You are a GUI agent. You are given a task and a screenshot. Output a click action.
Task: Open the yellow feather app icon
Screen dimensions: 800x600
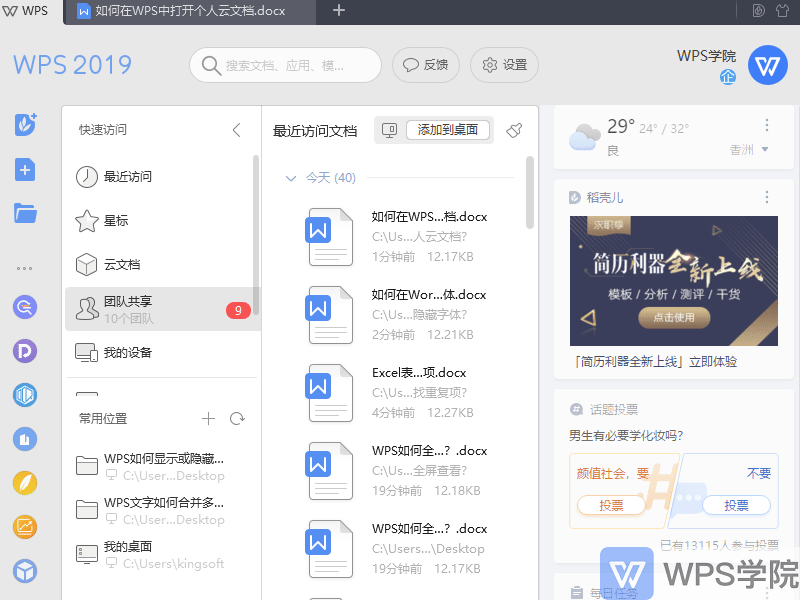click(x=25, y=483)
